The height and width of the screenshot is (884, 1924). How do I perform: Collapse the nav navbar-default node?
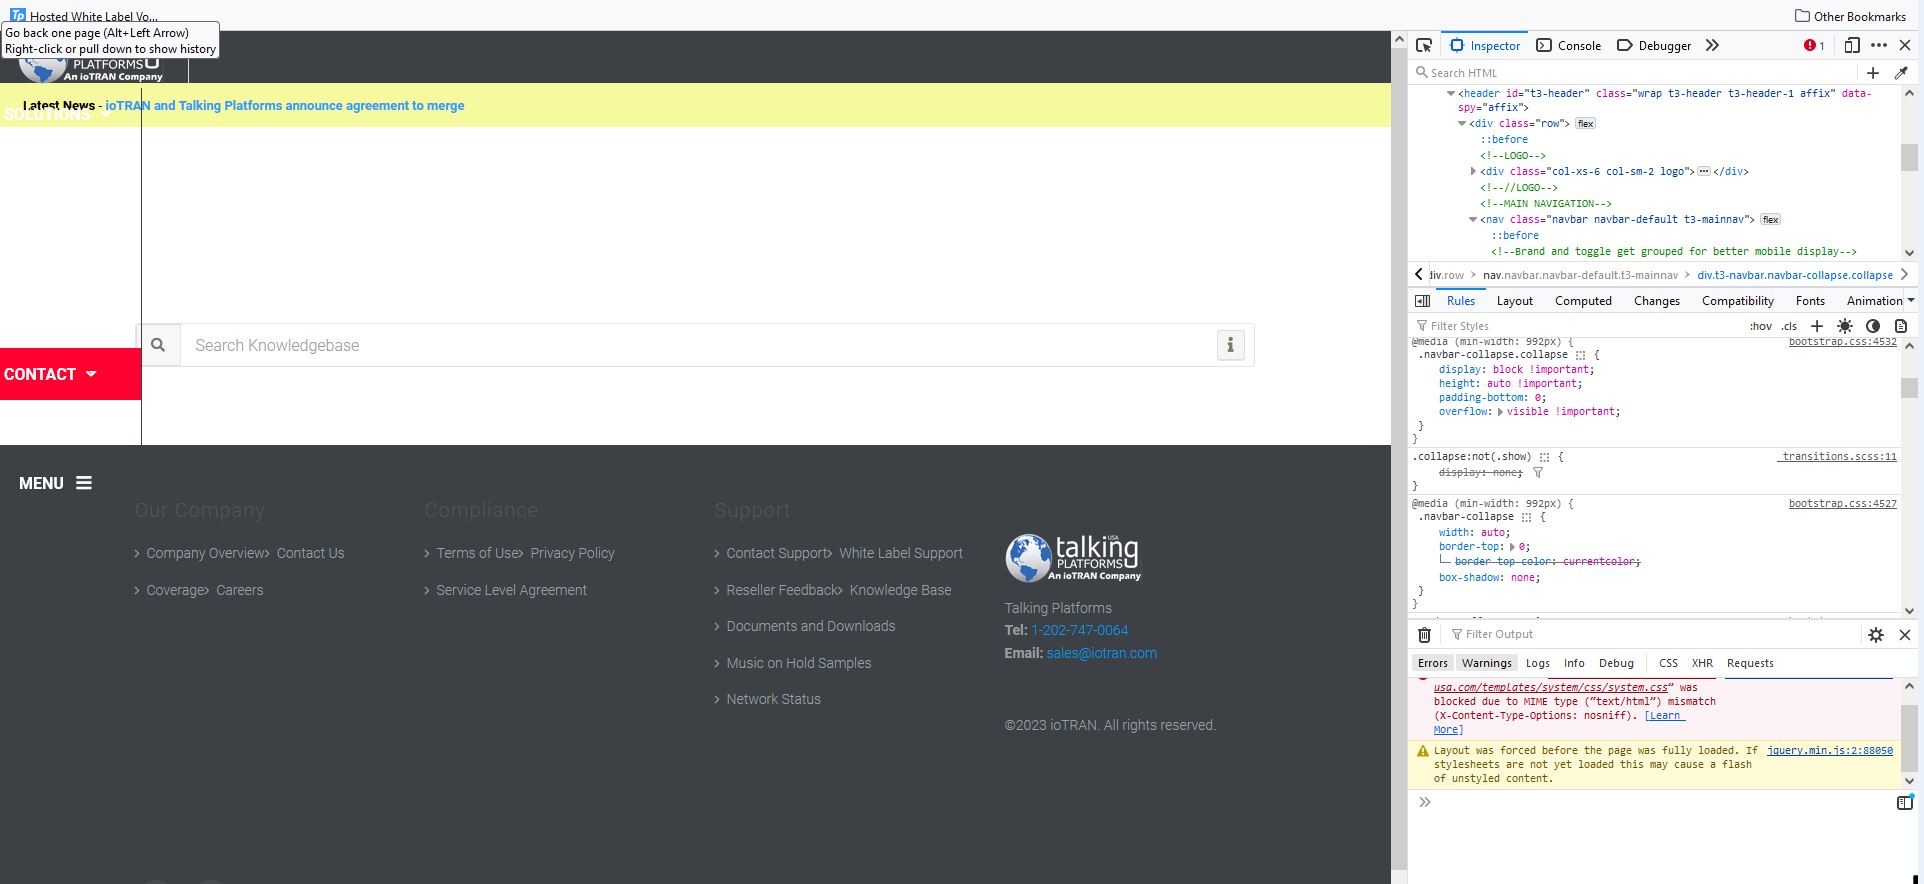coord(1473,219)
